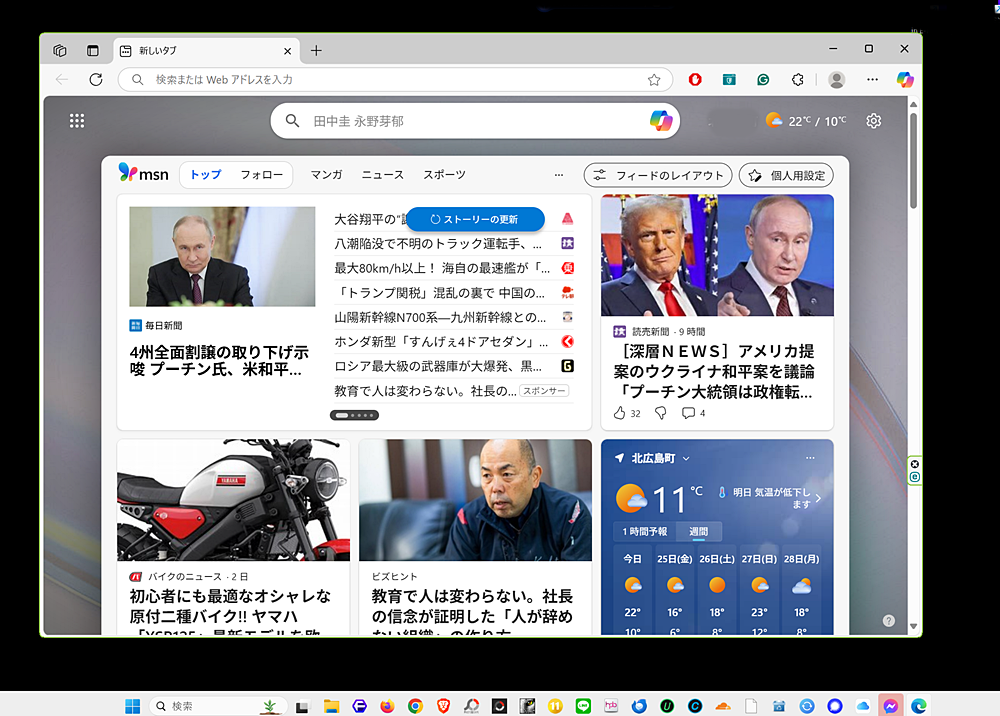Launch Brave browser from the taskbar

[443, 706]
